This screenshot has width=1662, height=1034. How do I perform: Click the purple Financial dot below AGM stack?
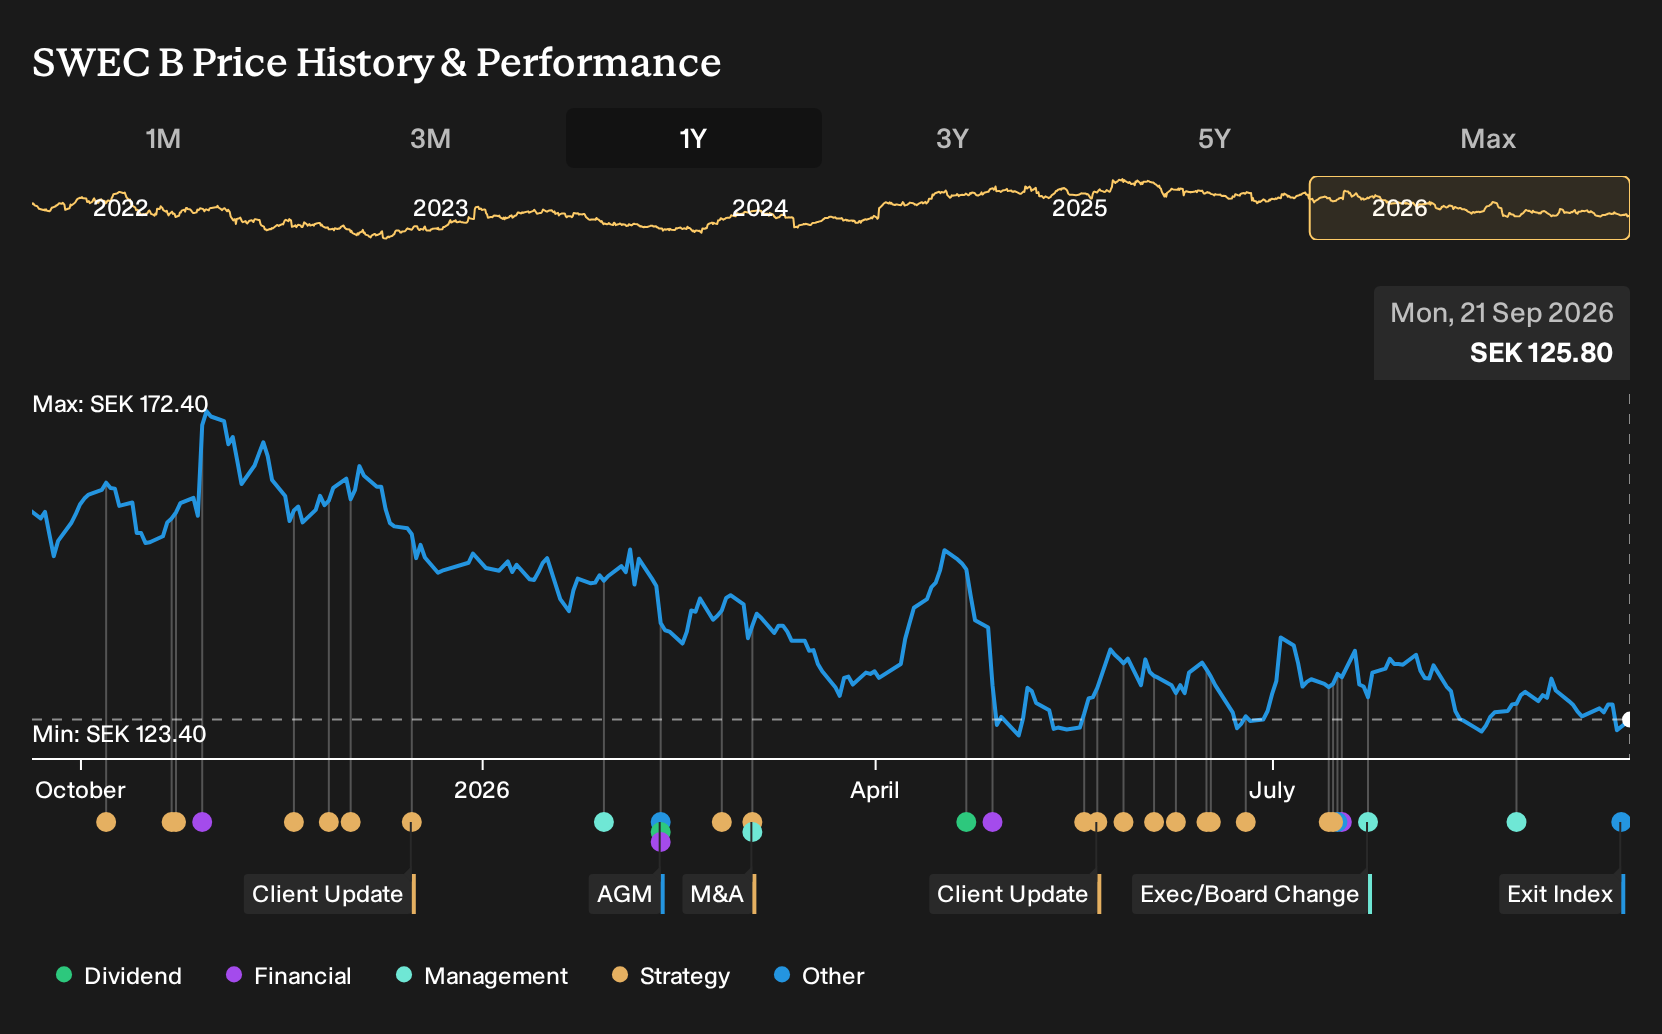pyautogui.click(x=660, y=843)
